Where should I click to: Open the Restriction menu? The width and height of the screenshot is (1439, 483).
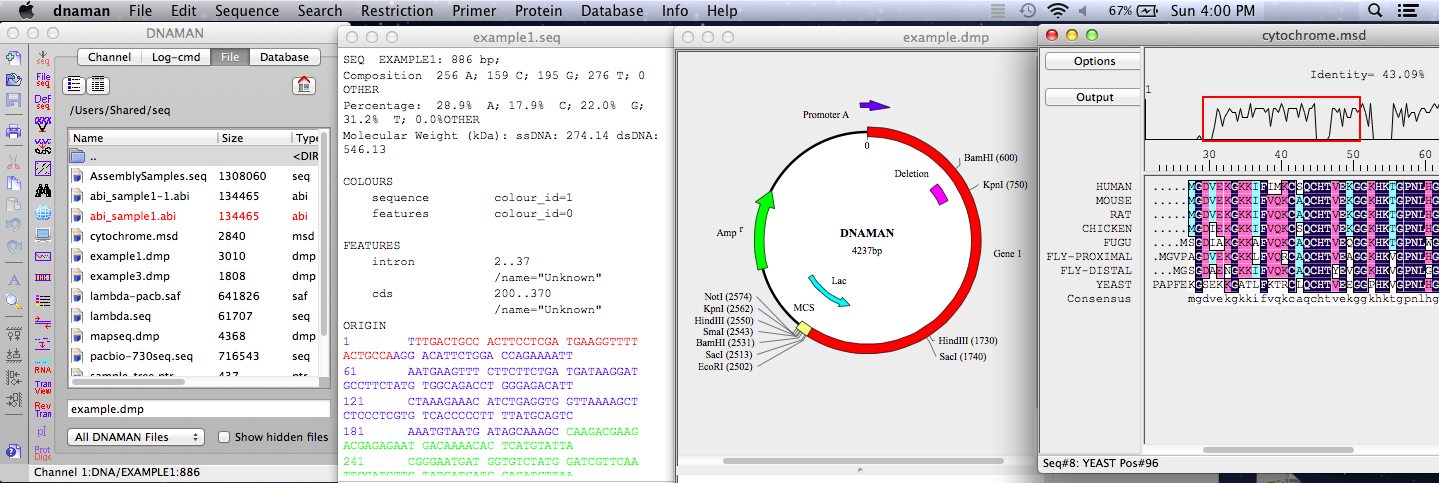[x=397, y=11]
